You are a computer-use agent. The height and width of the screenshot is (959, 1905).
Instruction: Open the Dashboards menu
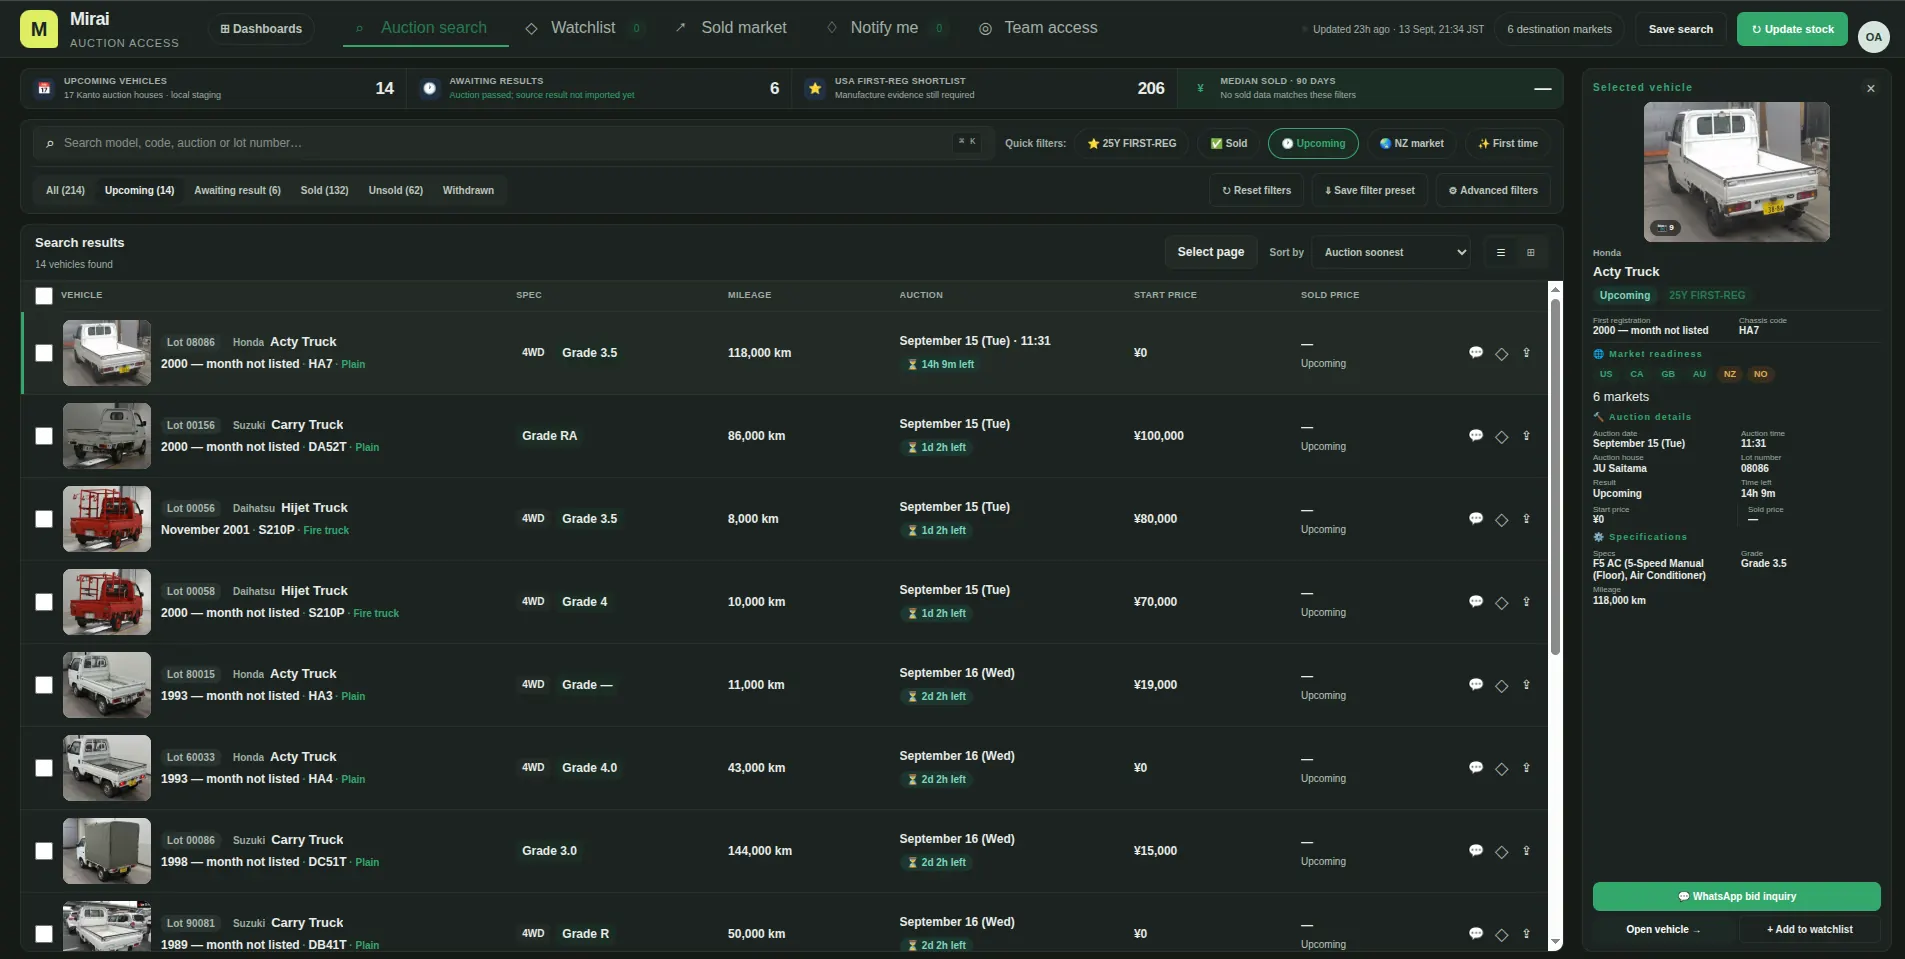click(261, 29)
